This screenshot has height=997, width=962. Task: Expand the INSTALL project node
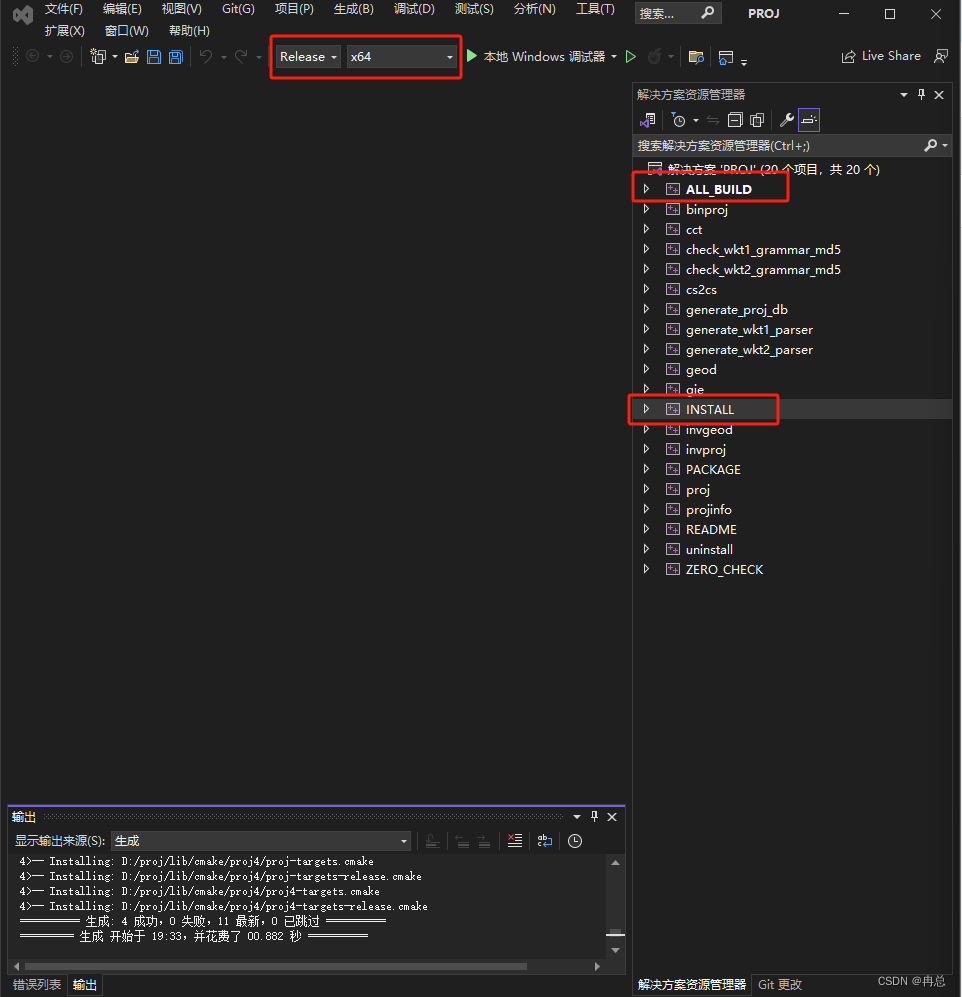click(x=647, y=409)
